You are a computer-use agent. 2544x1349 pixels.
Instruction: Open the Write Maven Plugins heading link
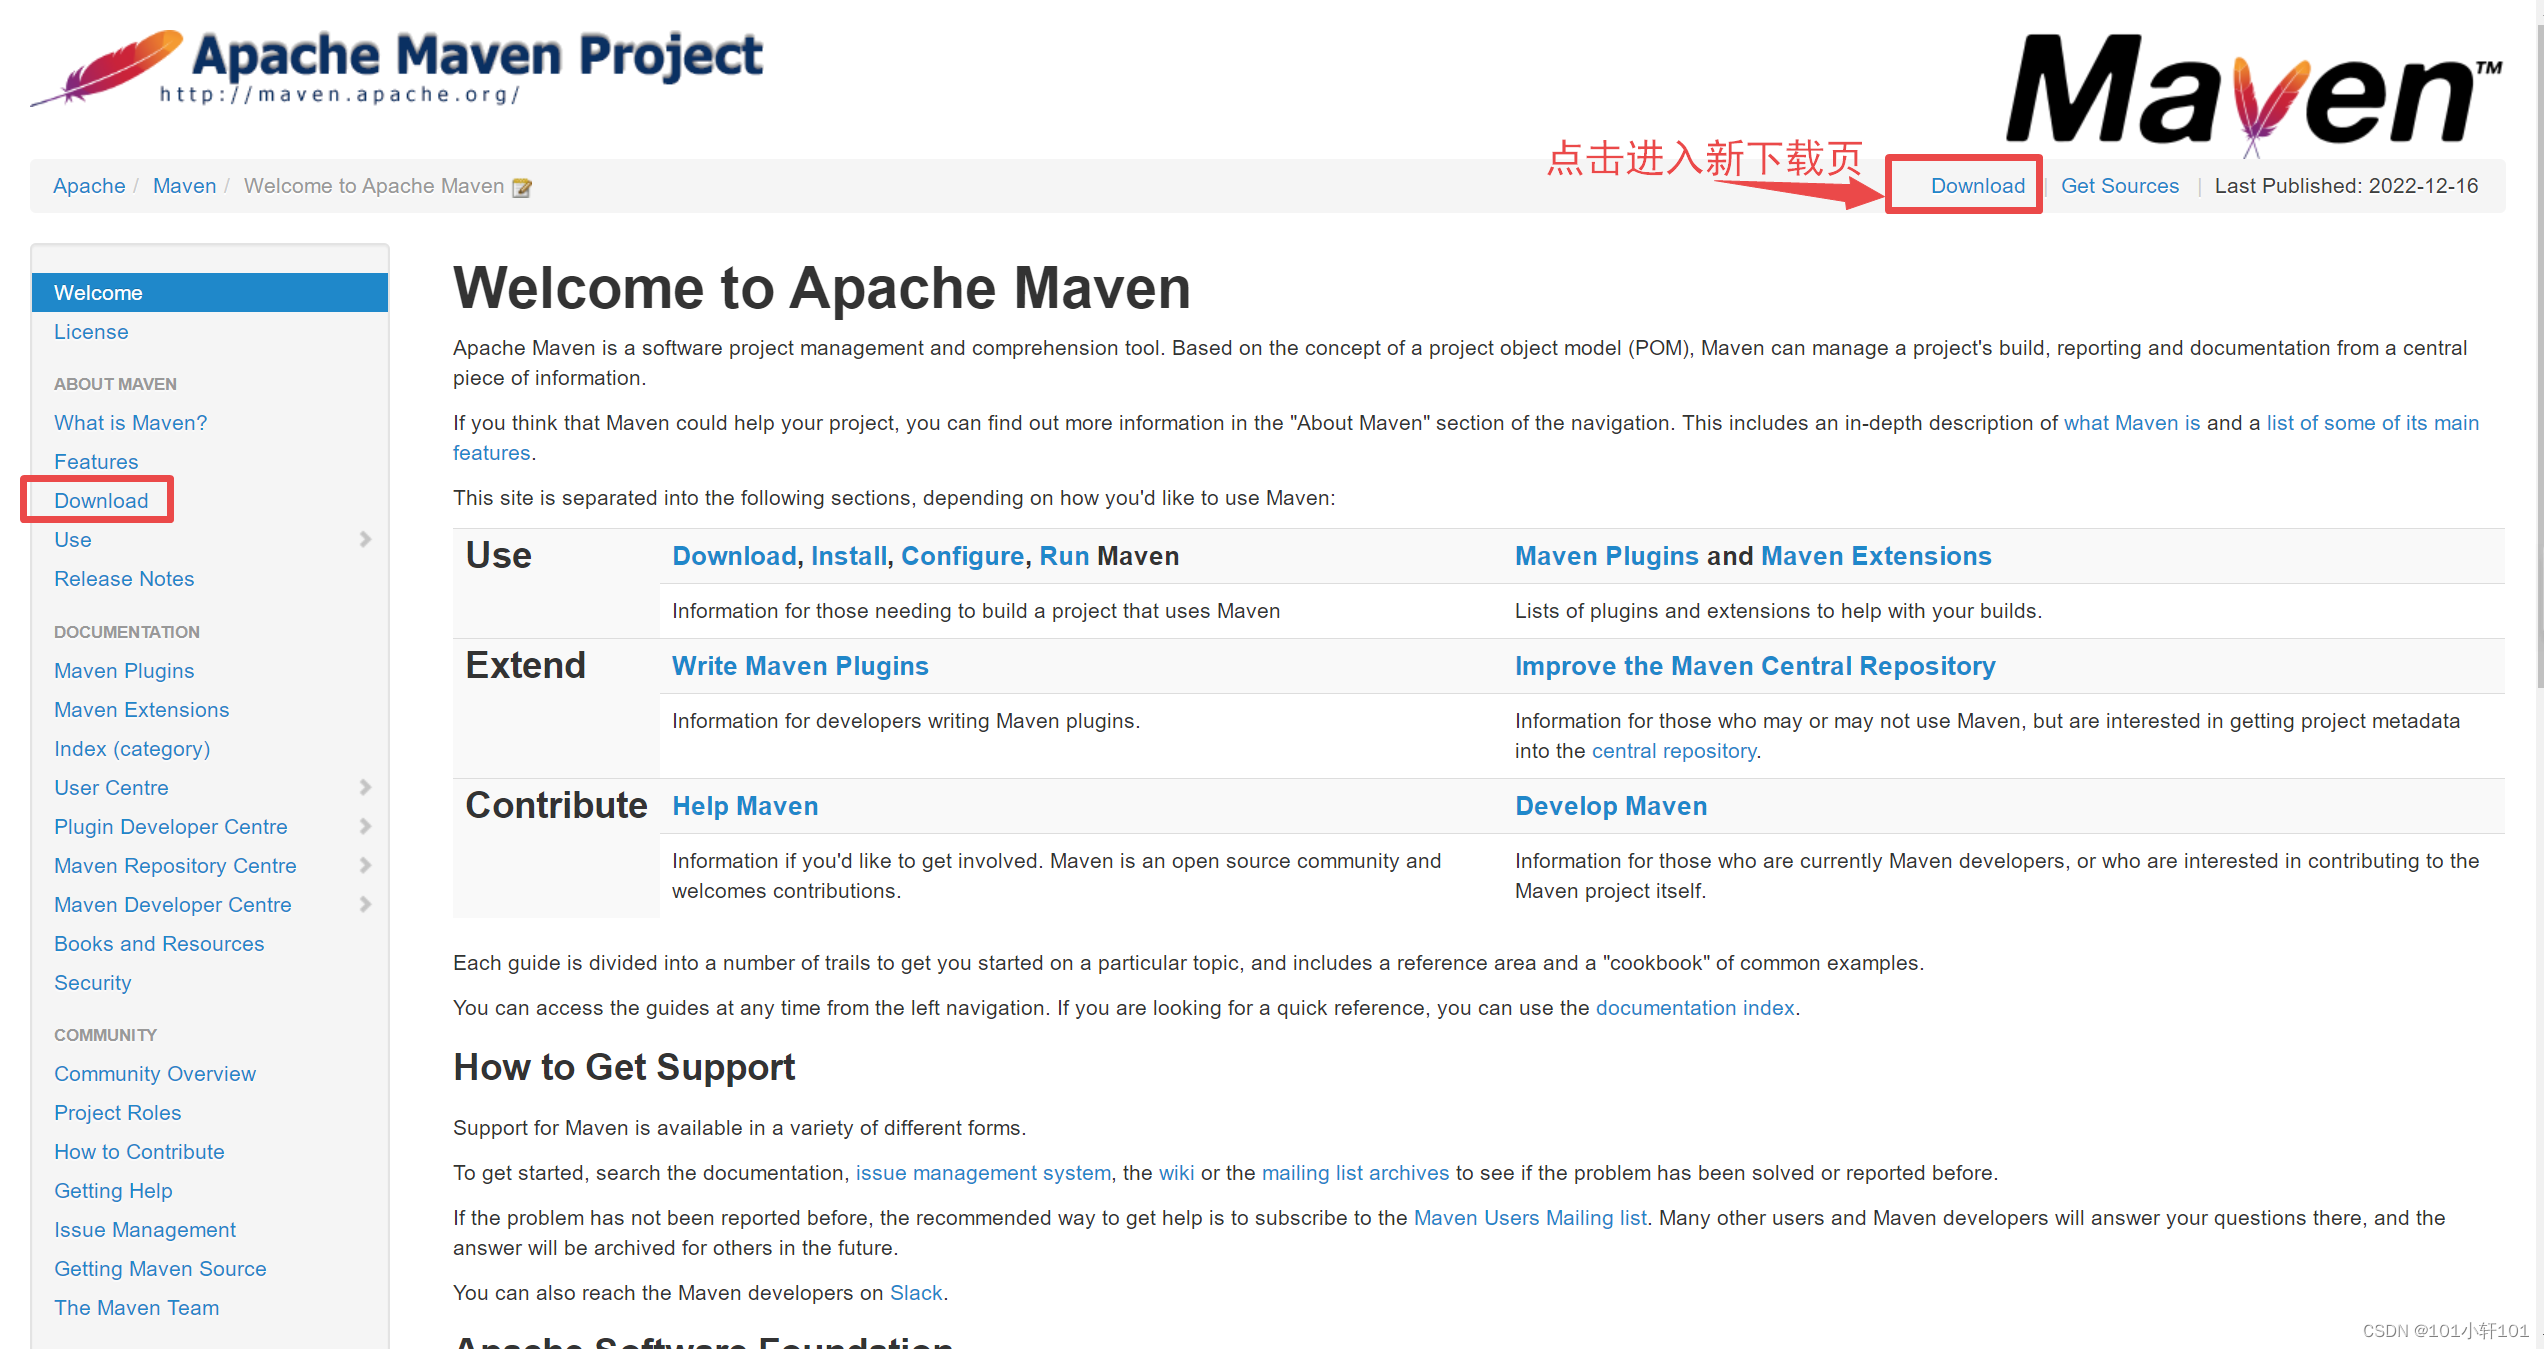(x=800, y=666)
